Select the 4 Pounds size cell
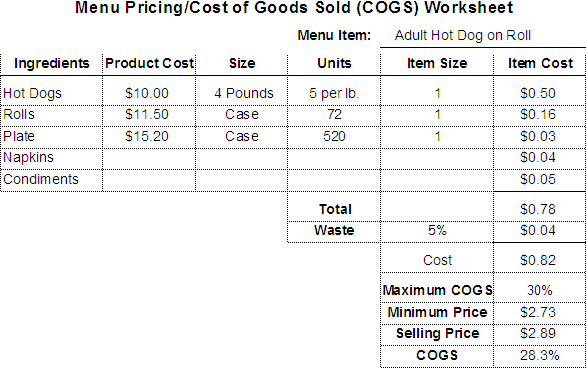 pos(241,91)
